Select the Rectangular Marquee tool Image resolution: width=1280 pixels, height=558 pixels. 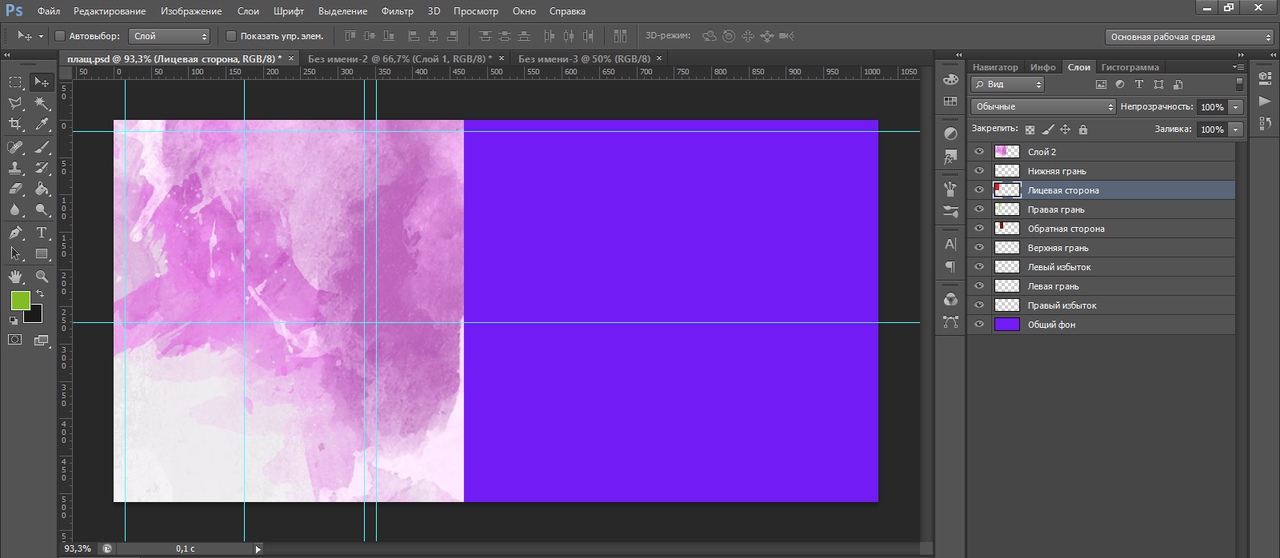(16, 82)
